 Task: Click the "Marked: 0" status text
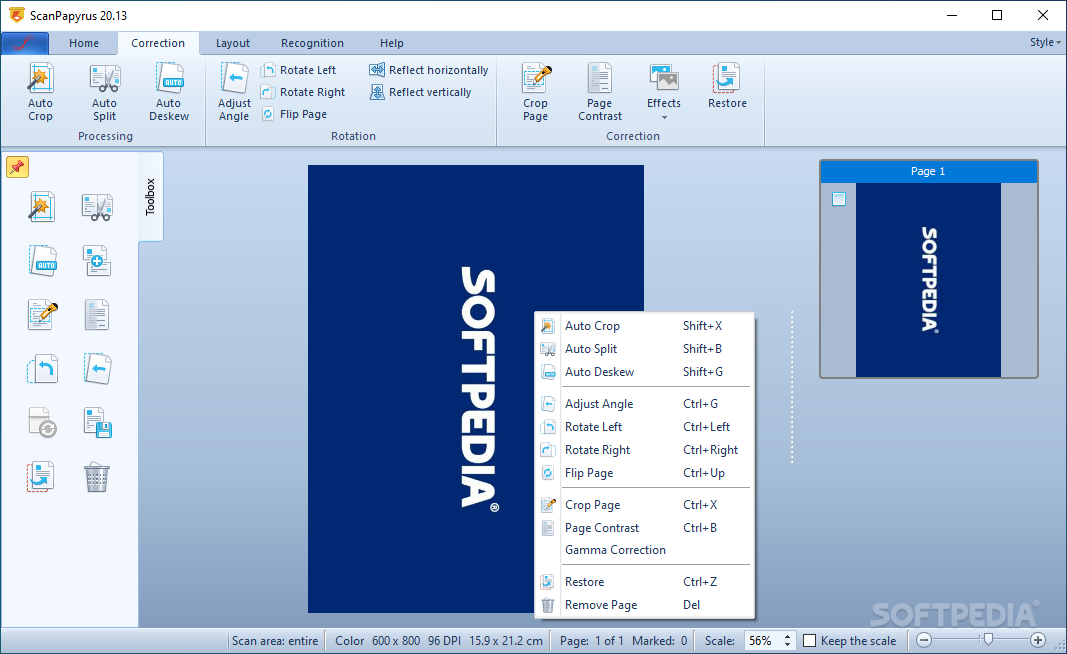(659, 640)
